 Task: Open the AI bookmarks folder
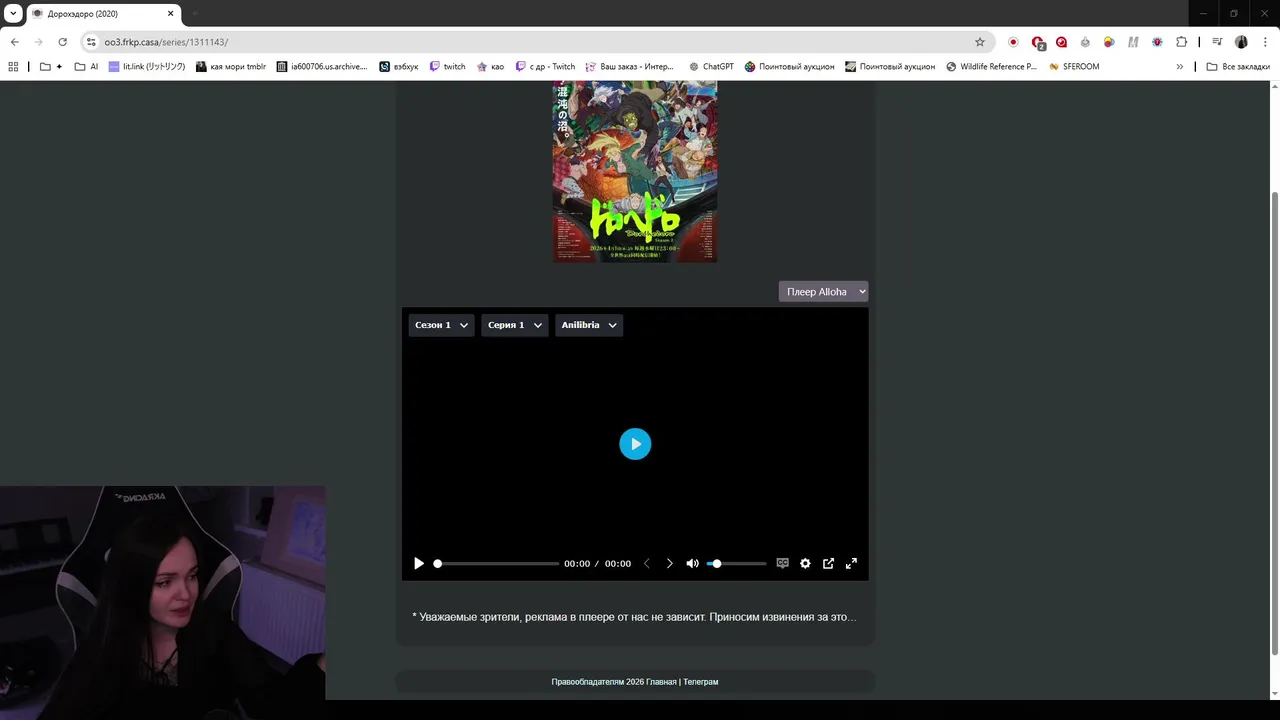click(86, 67)
